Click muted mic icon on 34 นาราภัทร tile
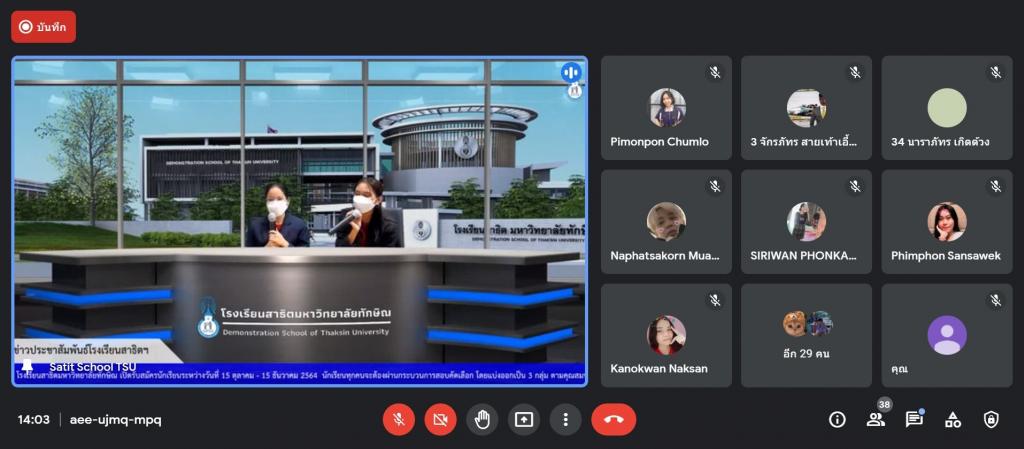Image resolution: width=1024 pixels, height=449 pixels. 995,72
